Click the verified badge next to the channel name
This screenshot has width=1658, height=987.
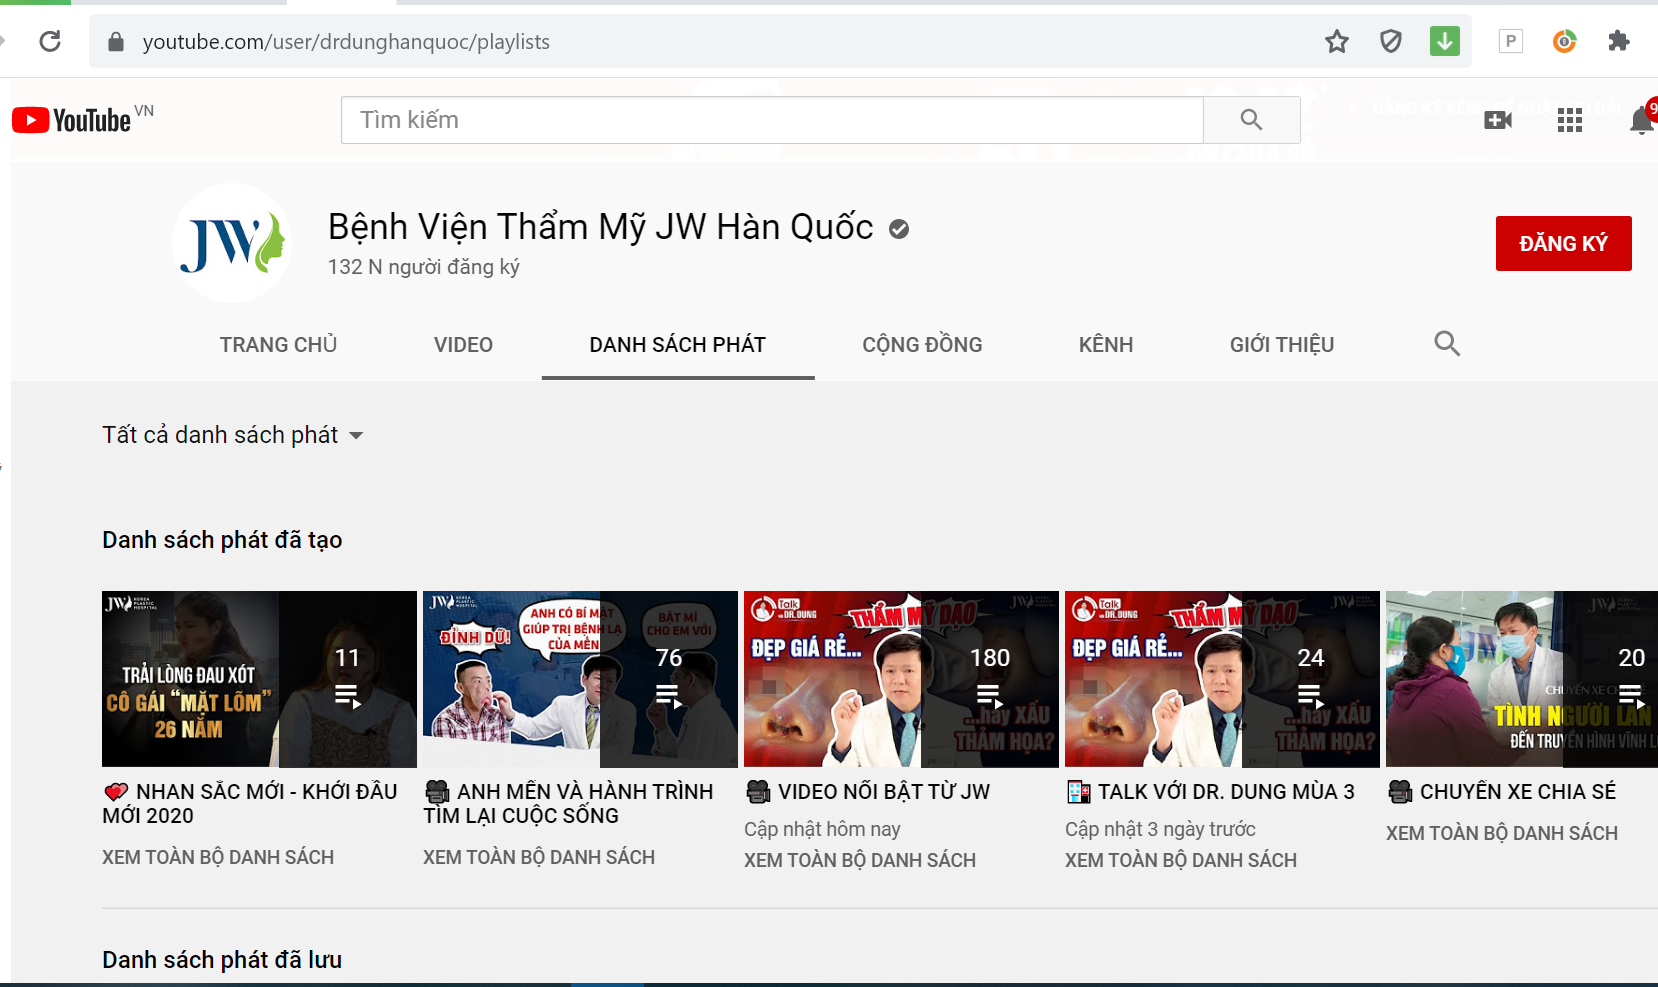(x=898, y=228)
